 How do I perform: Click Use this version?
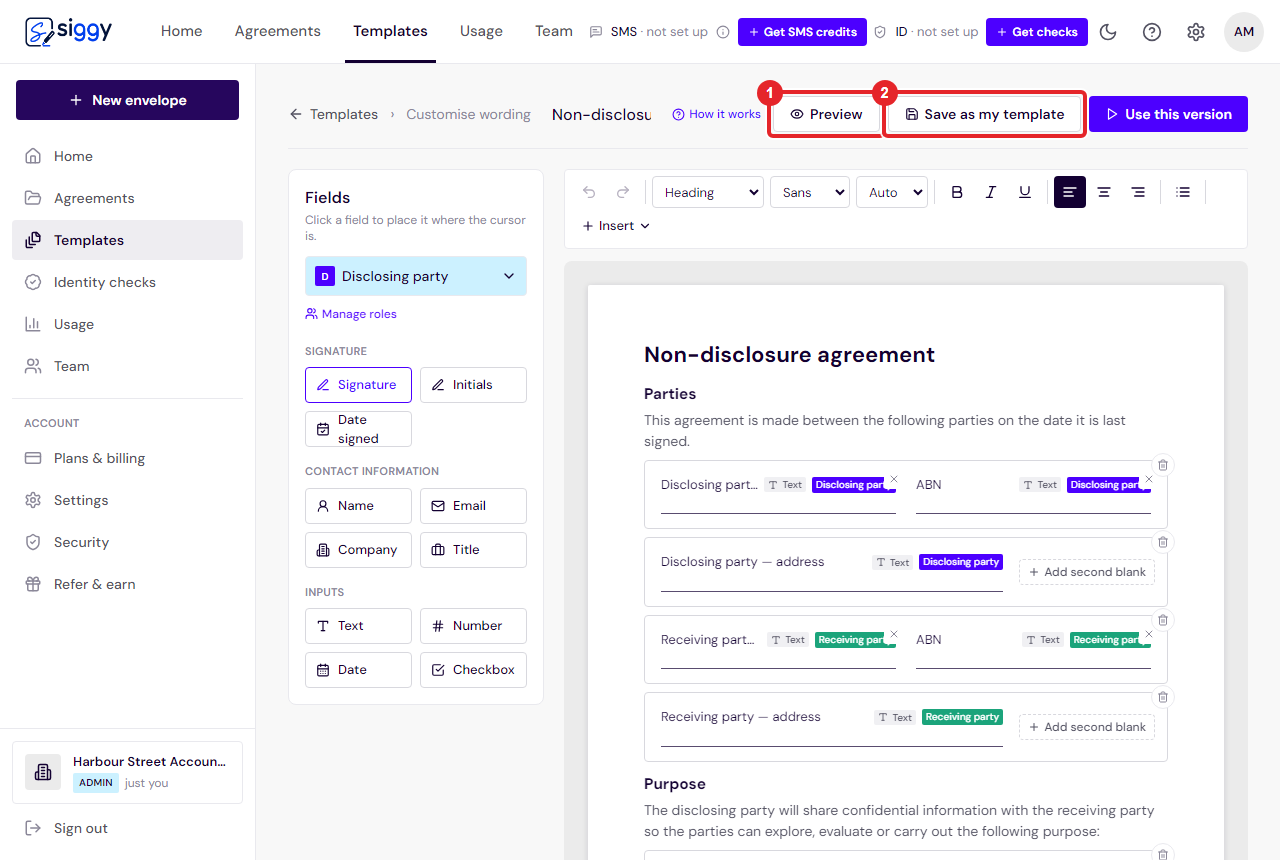point(1168,114)
